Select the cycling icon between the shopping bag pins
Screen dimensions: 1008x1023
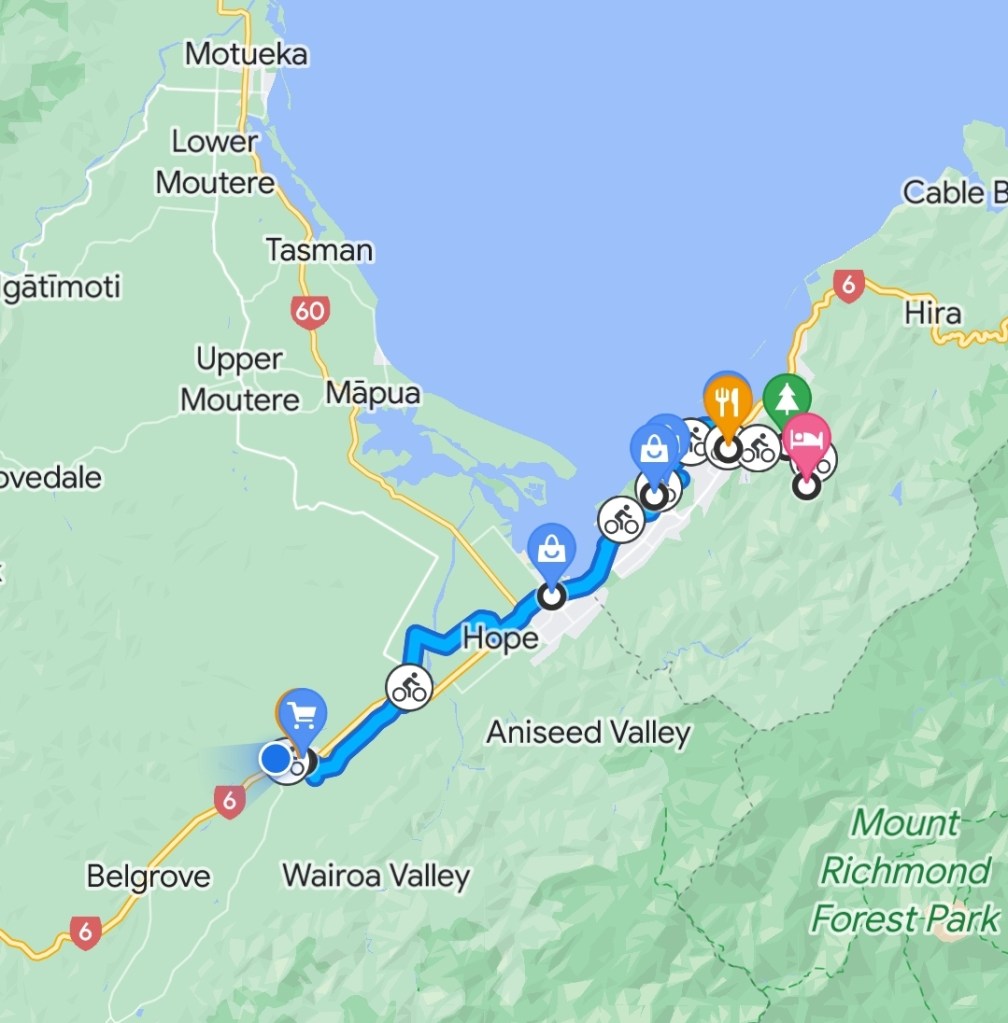621,519
